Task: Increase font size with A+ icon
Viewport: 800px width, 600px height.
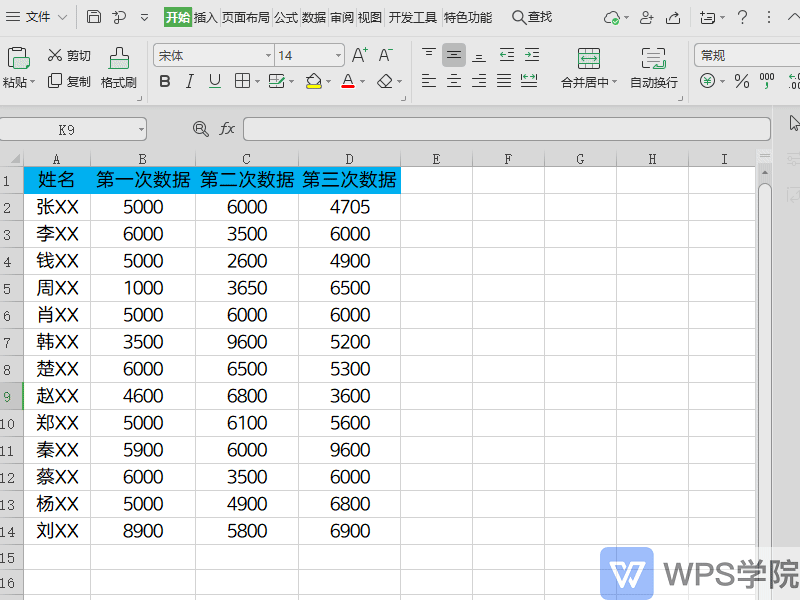Action: pyautogui.click(x=360, y=55)
